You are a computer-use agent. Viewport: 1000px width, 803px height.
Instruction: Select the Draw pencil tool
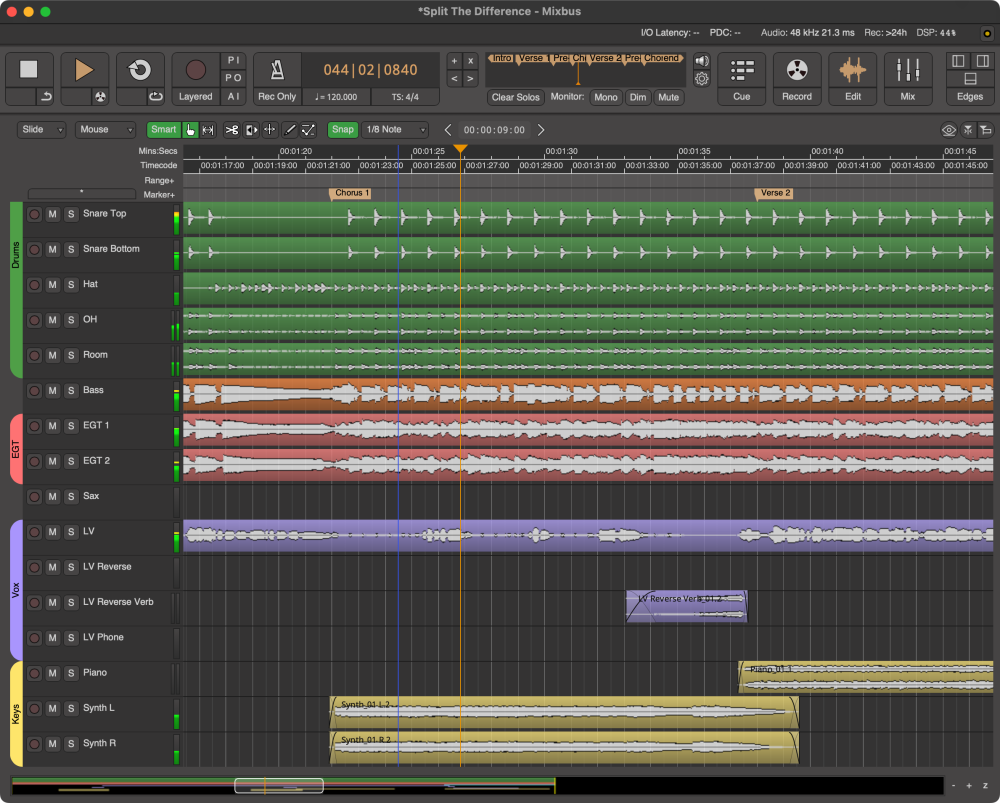(x=290, y=129)
